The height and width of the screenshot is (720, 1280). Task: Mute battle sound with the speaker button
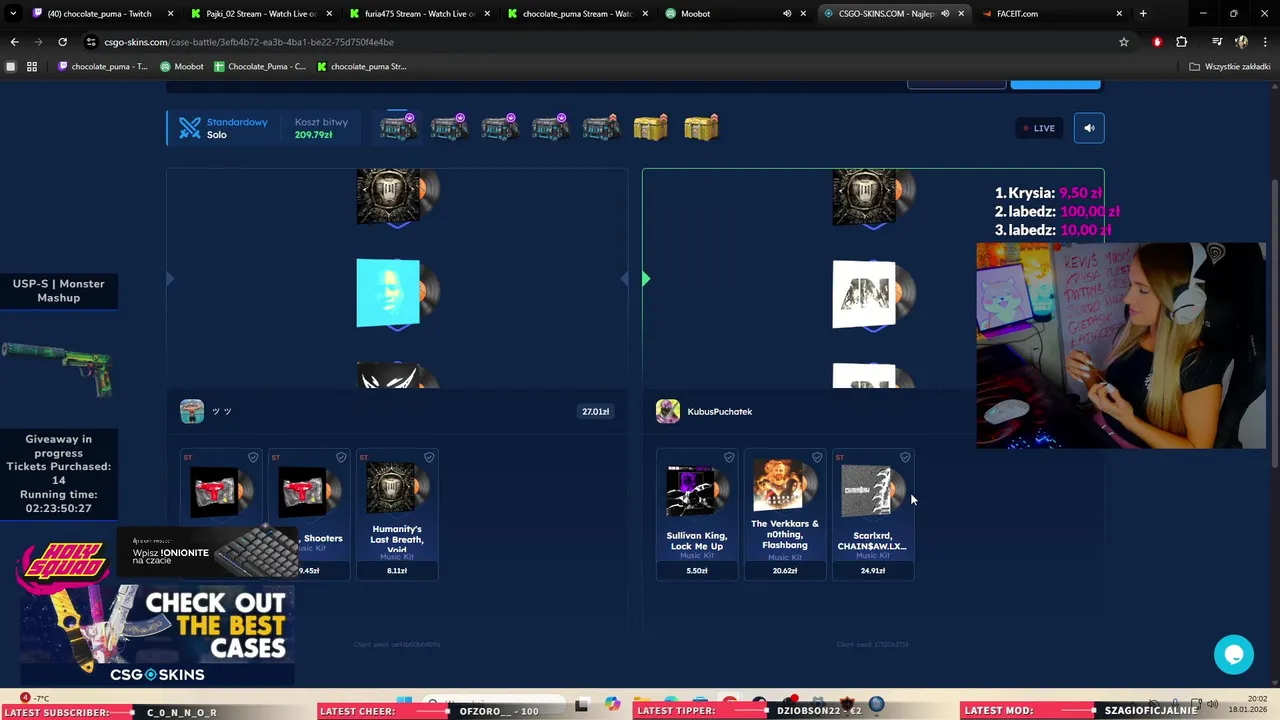1089,128
